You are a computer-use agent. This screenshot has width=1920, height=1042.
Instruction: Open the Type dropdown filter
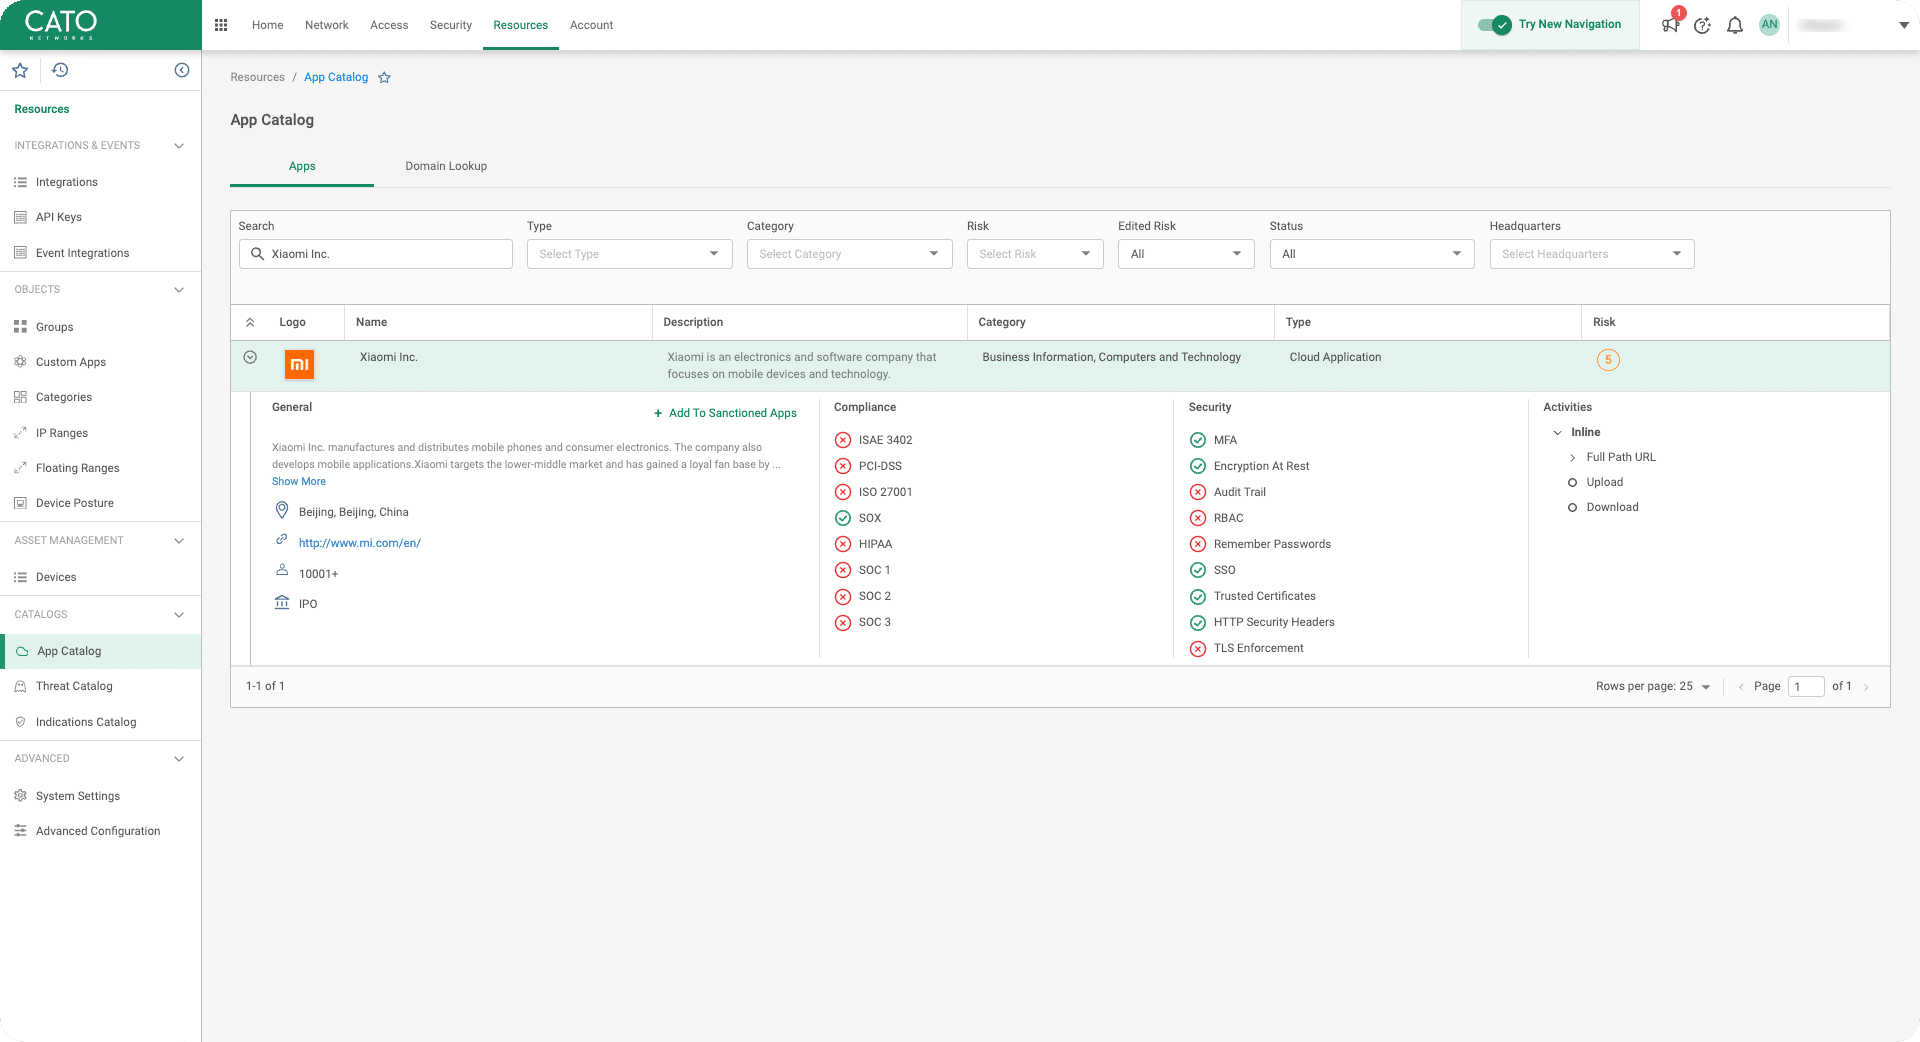coord(629,254)
